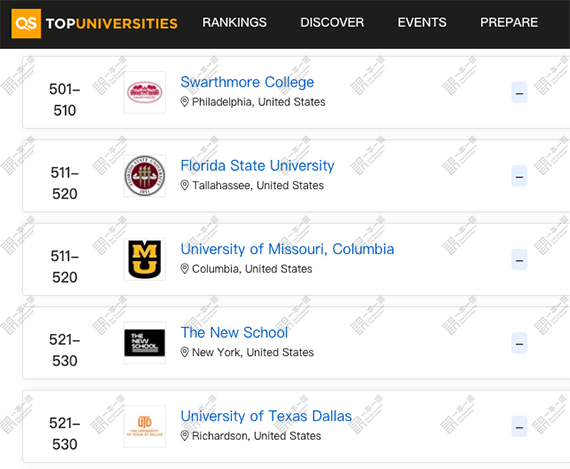The width and height of the screenshot is (570, 469).
Task: Open the Events menu
Action: click(x=422, y=23)
